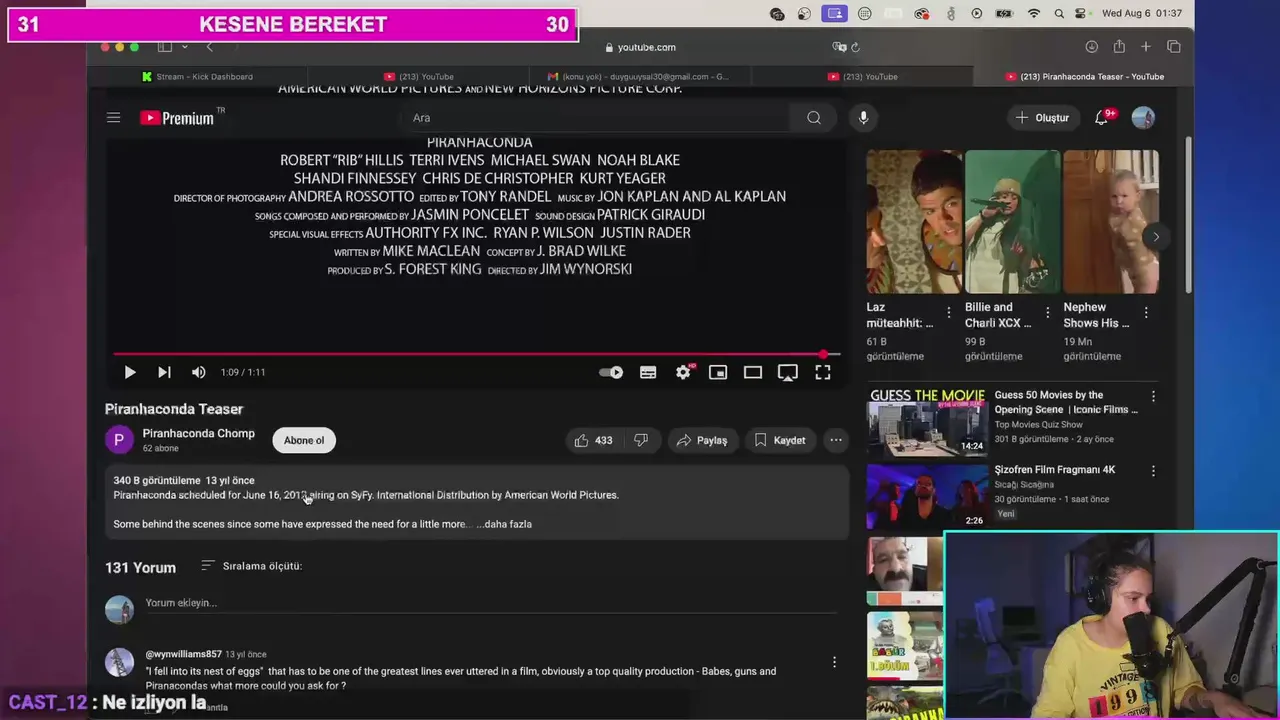The width and height of the screenshot is (1280, 720).
Task: Open Guess 50 Movies video options
Action: [x=1153, y=396]
